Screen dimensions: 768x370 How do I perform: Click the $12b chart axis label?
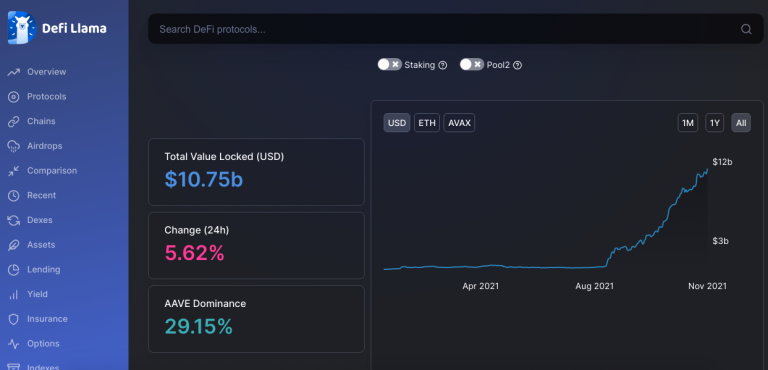point(722,162)
